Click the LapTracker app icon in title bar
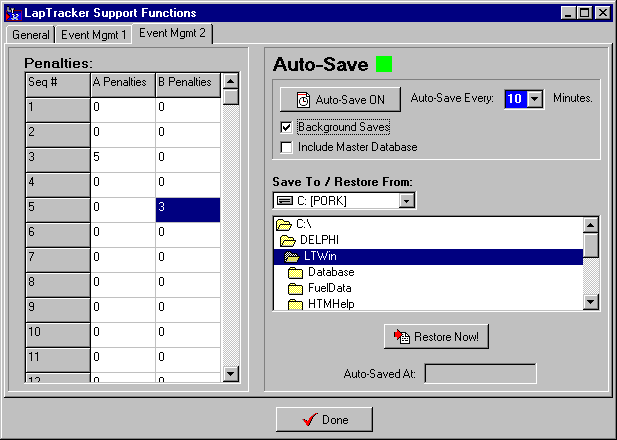This screenshot has width=617, height=440. click(13, 13)
